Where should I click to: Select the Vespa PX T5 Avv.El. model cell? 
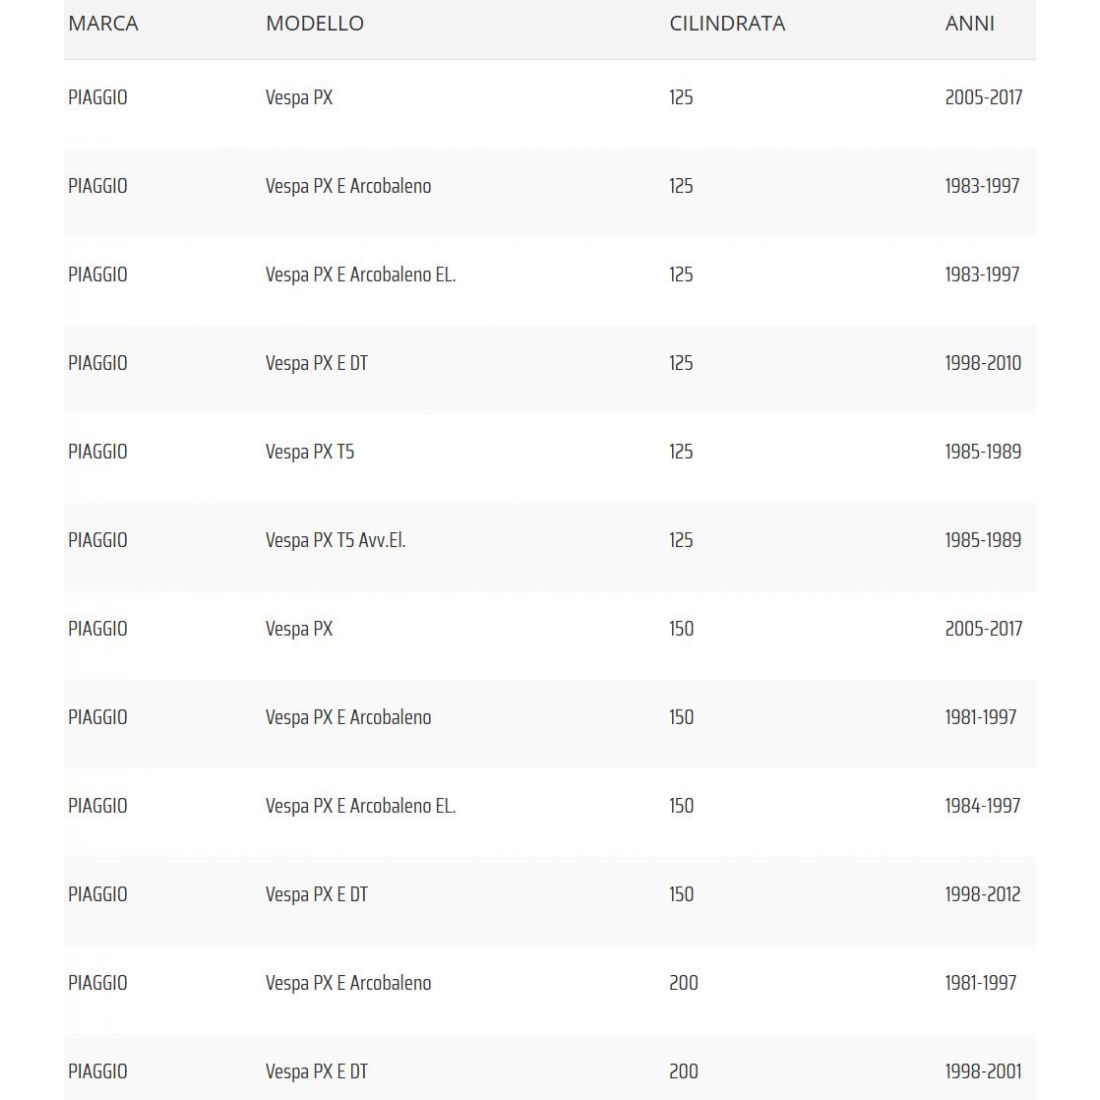(335, 540)
